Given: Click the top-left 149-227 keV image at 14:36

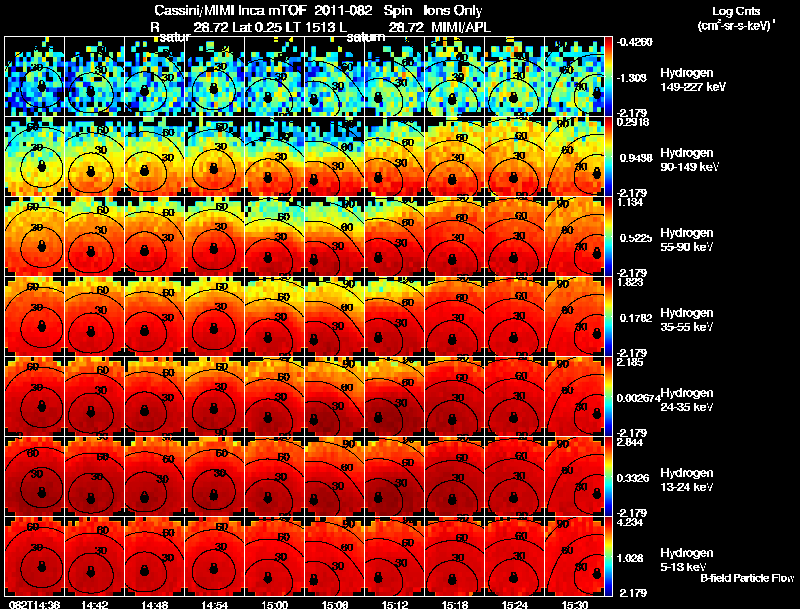Looking at the screenshot, I should pyautogui.click(x=34, y=77).
